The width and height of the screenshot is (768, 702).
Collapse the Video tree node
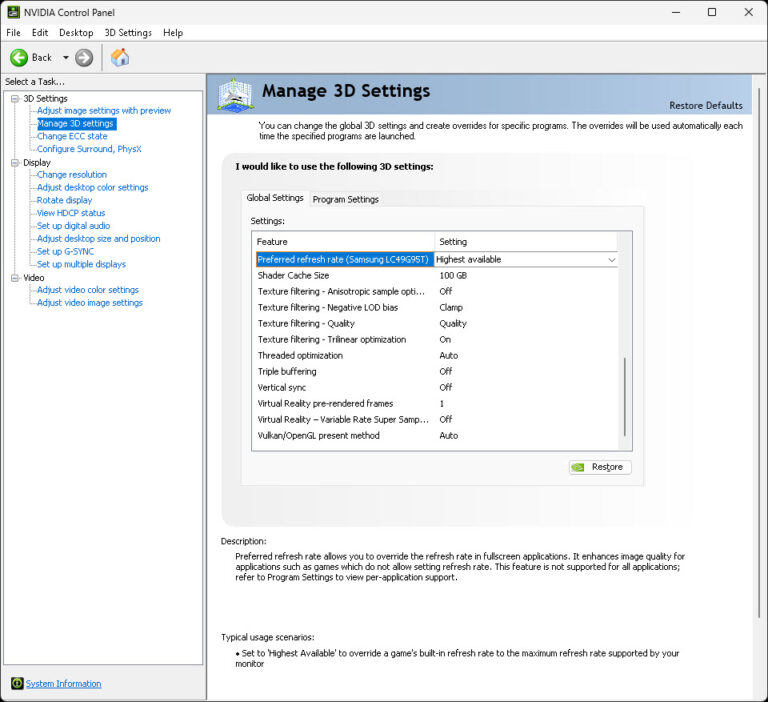click(x=15, y=278)
